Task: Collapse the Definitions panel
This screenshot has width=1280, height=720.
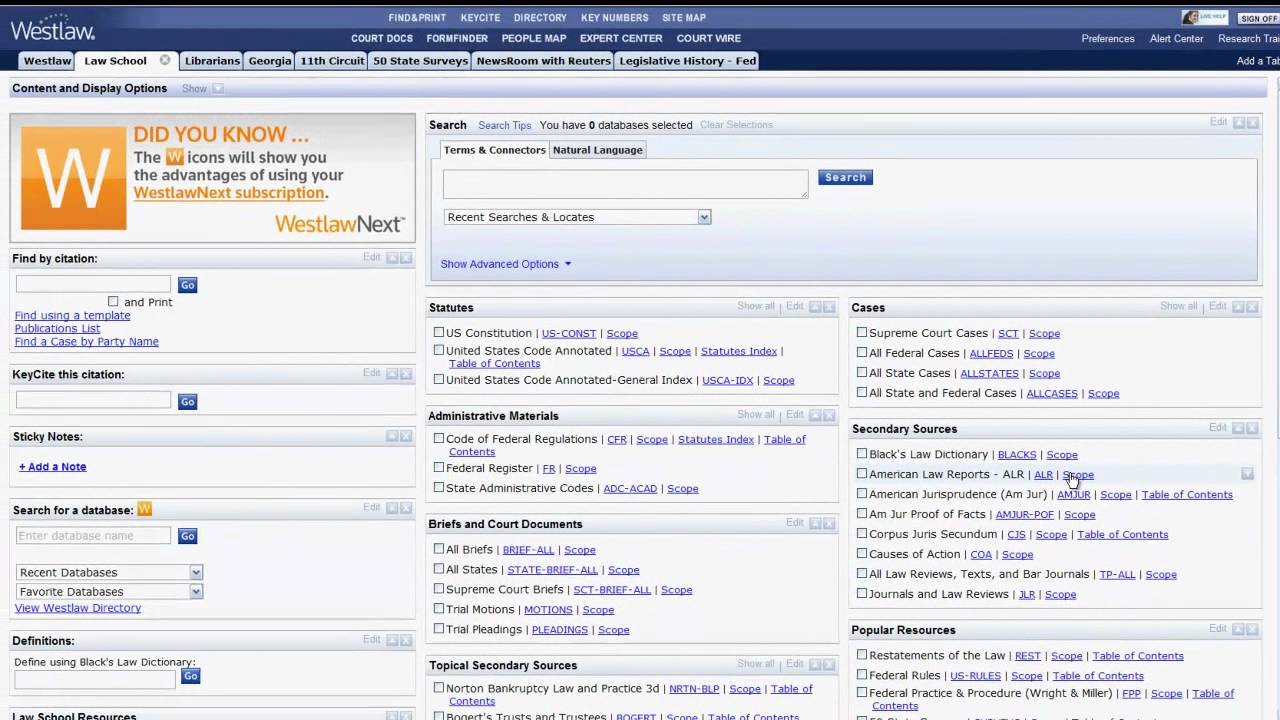Action: click(x=392, y=640)
